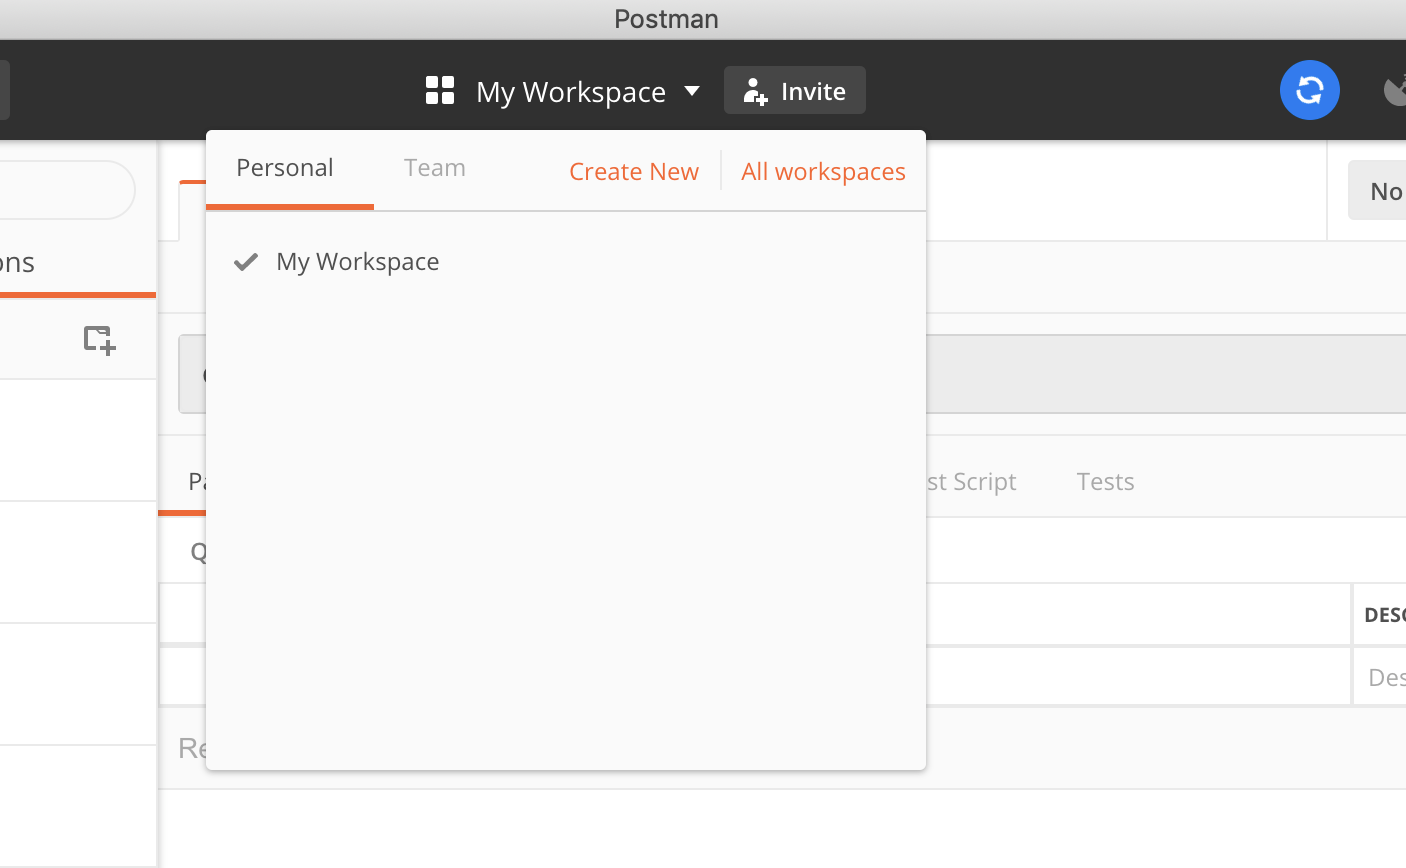The height and width of the screenshot is (868, 1406).
Task: Expand the My Workspace dropdown arrow
Action: coord(692,91)
